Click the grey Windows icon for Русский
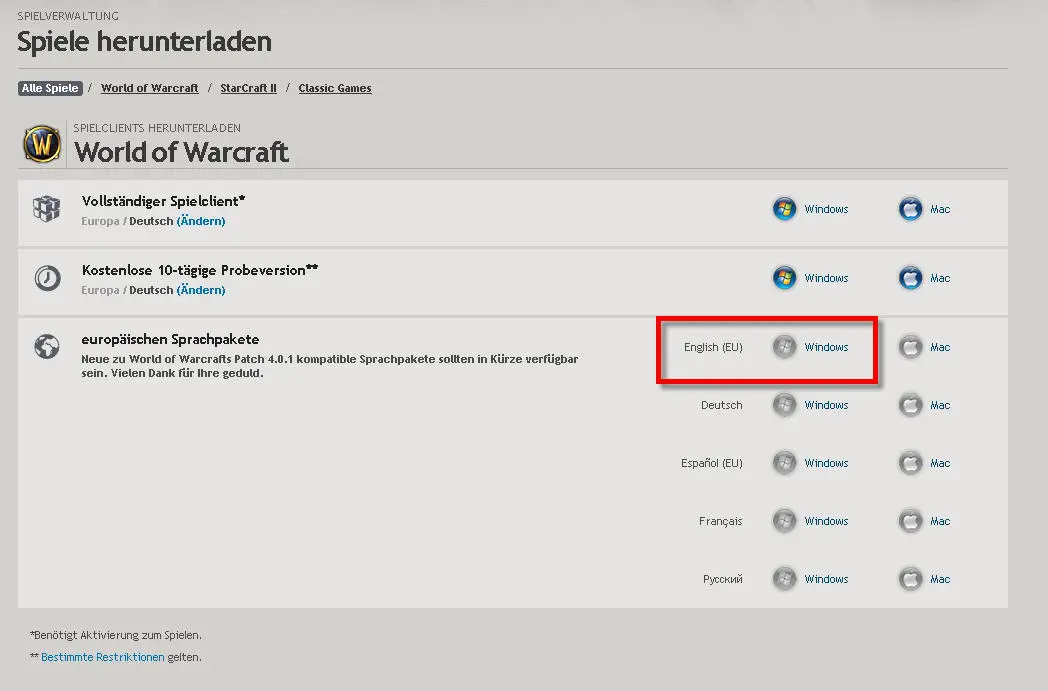This screenshot has width=1048, height=691. (784, 579)
